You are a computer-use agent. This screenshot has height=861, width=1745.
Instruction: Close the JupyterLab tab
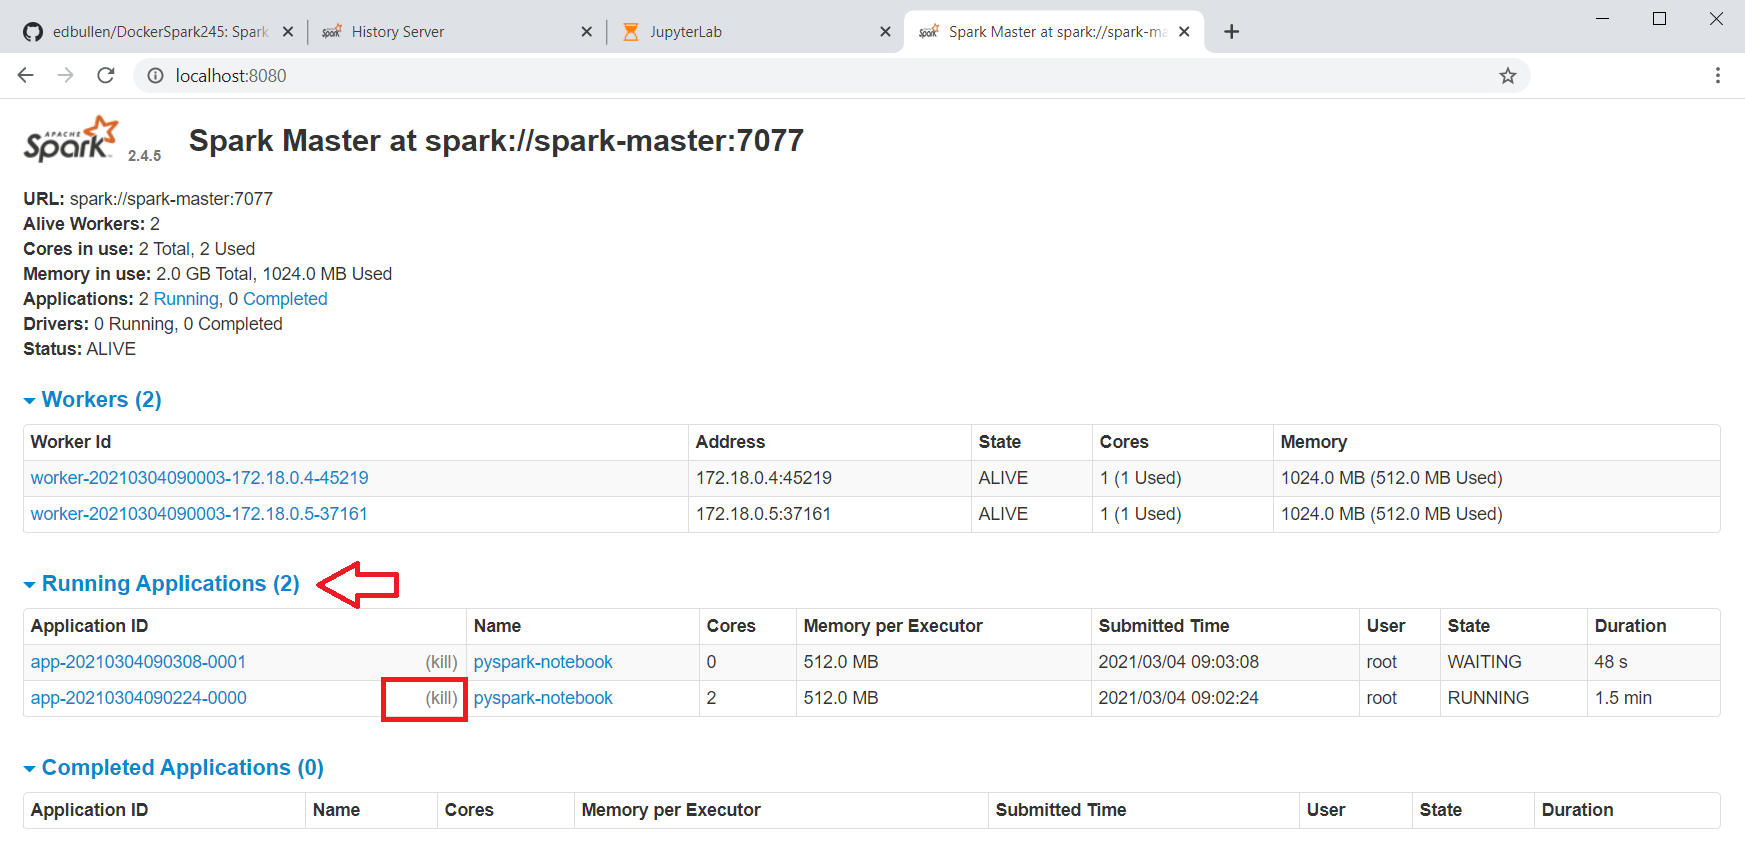(885, 32)
